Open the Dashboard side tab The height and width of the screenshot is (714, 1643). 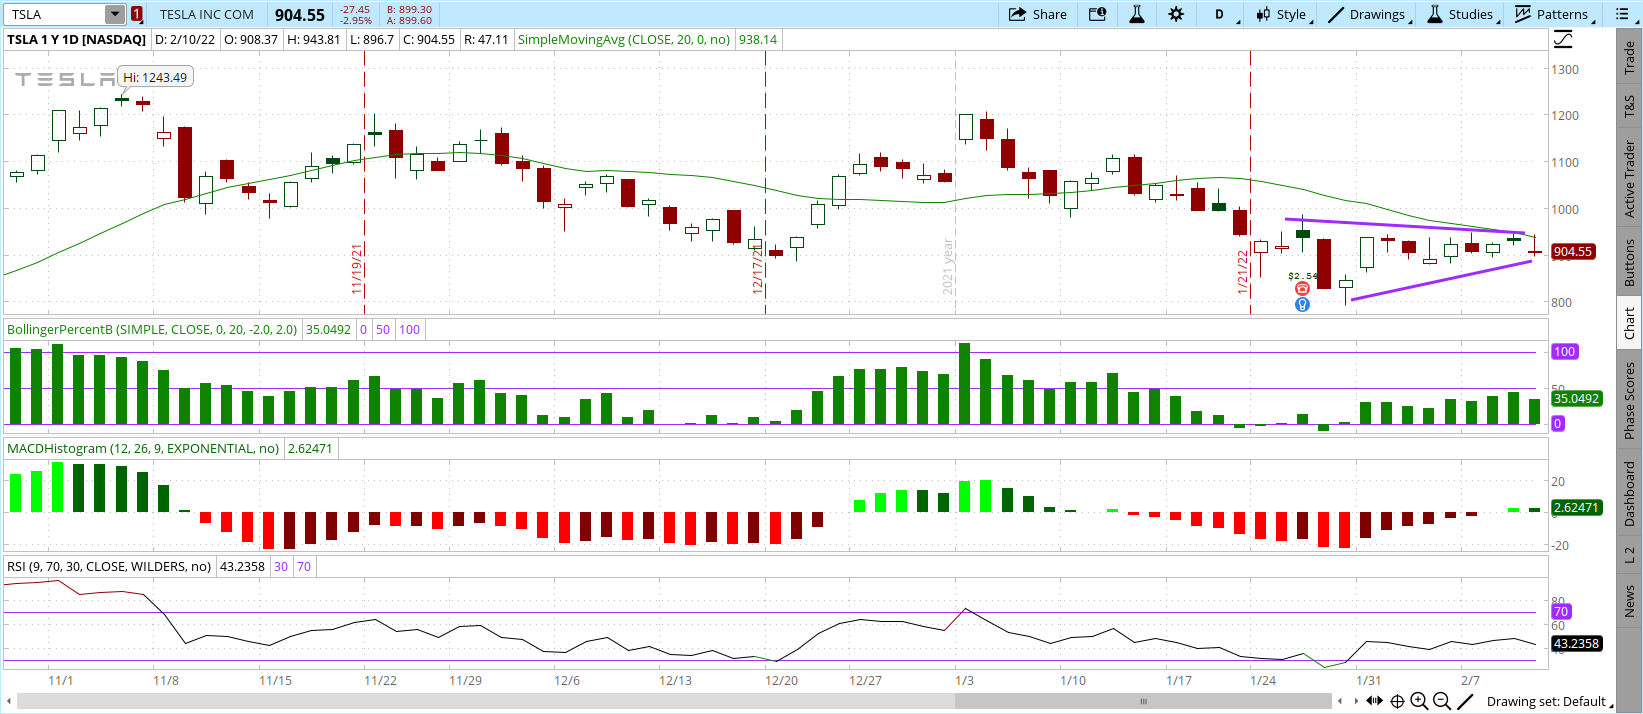click(1629, 494)
